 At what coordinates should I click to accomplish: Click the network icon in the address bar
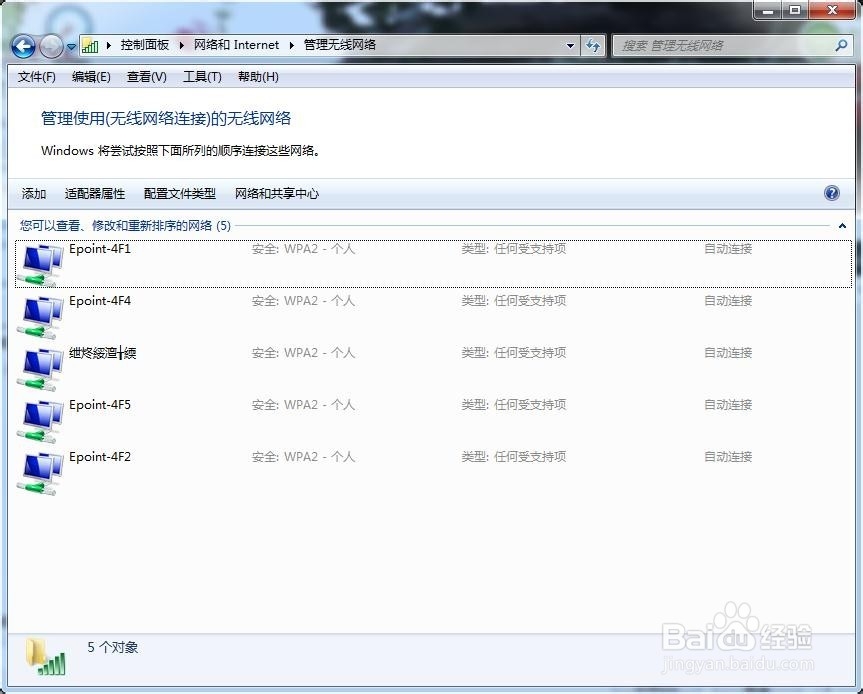[x=90, y=45]
